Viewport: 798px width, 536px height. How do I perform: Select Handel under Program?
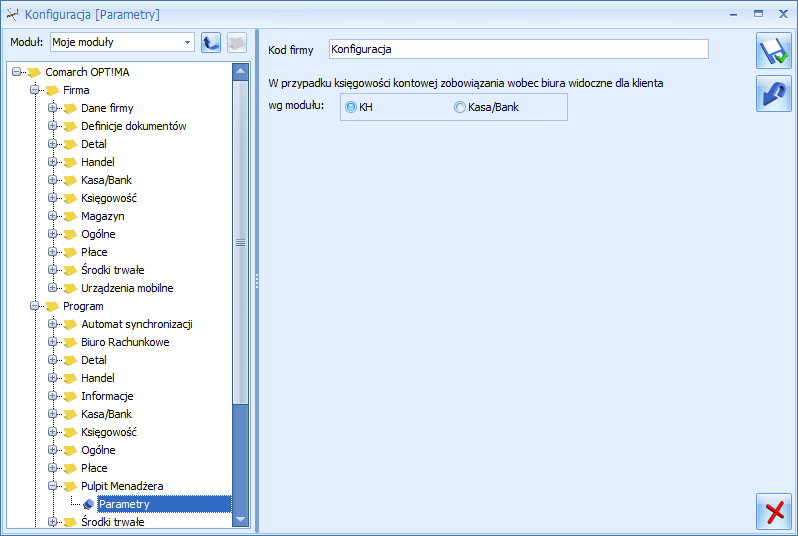(98, 378)
